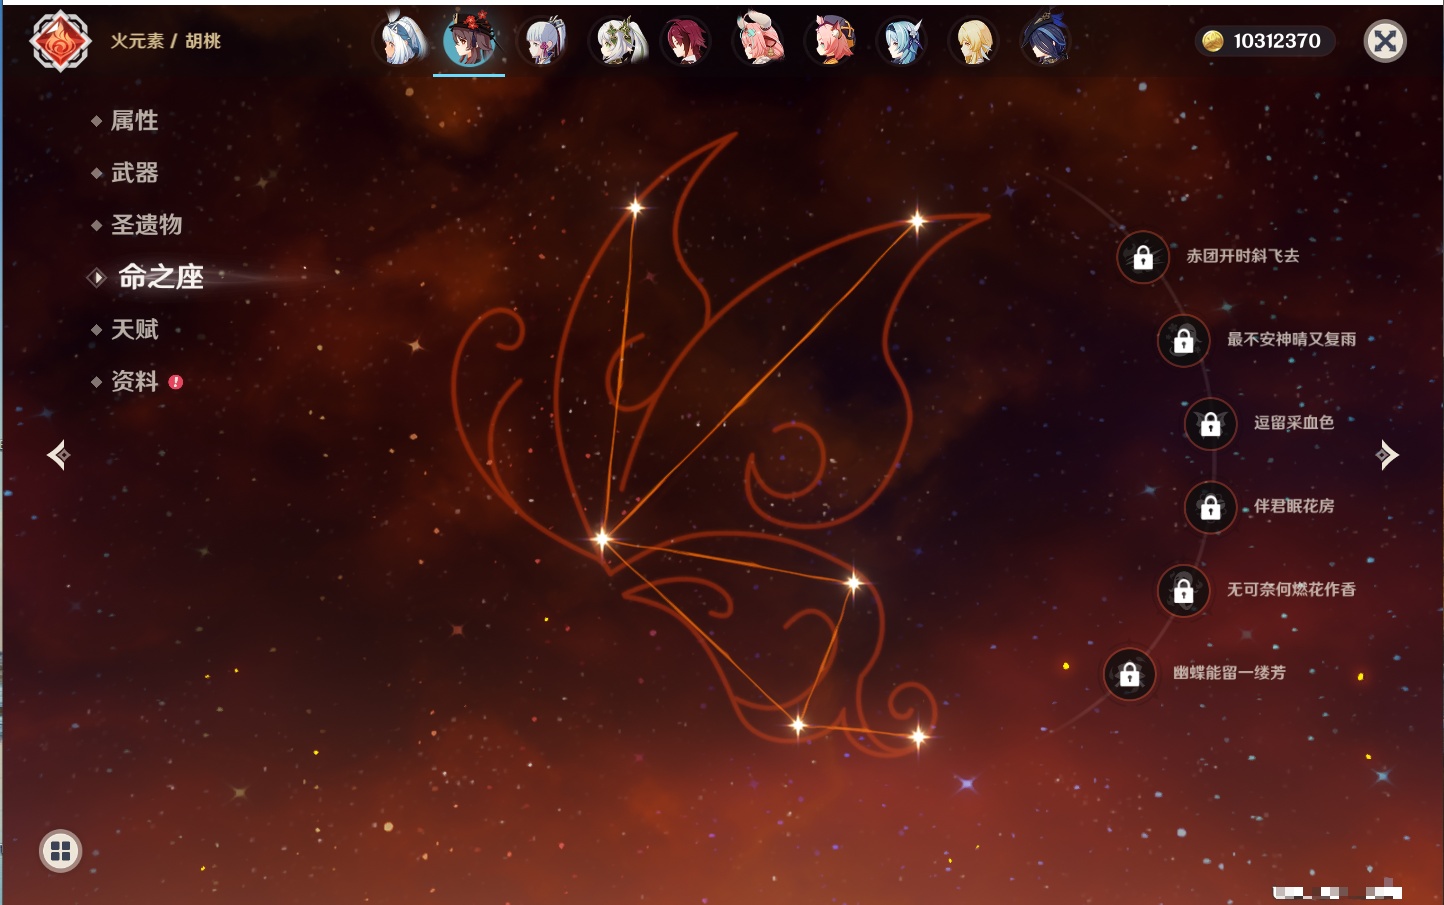
Task: Open the 资料 profile page
Action: pos(134,381)
